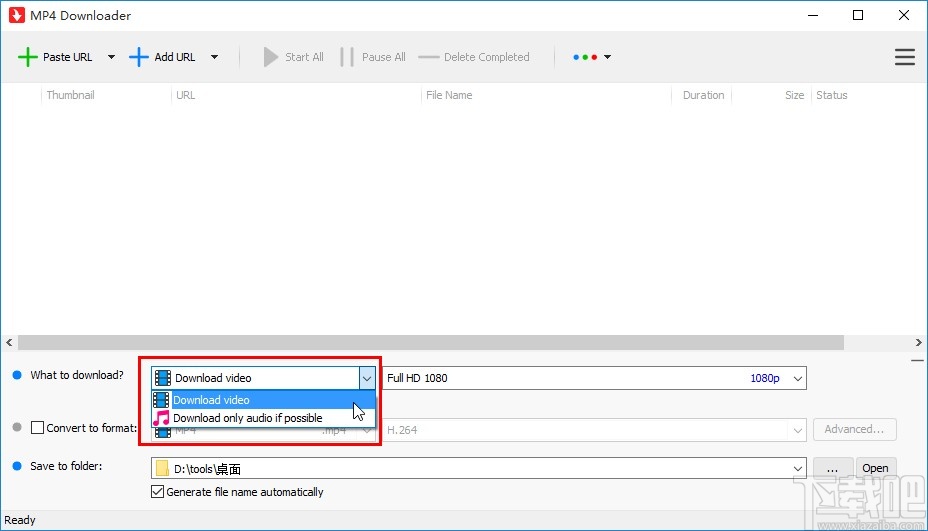Click the Advanced... button
The height and width of the screenshot is (531, 928).
click(x=854, y=429)
